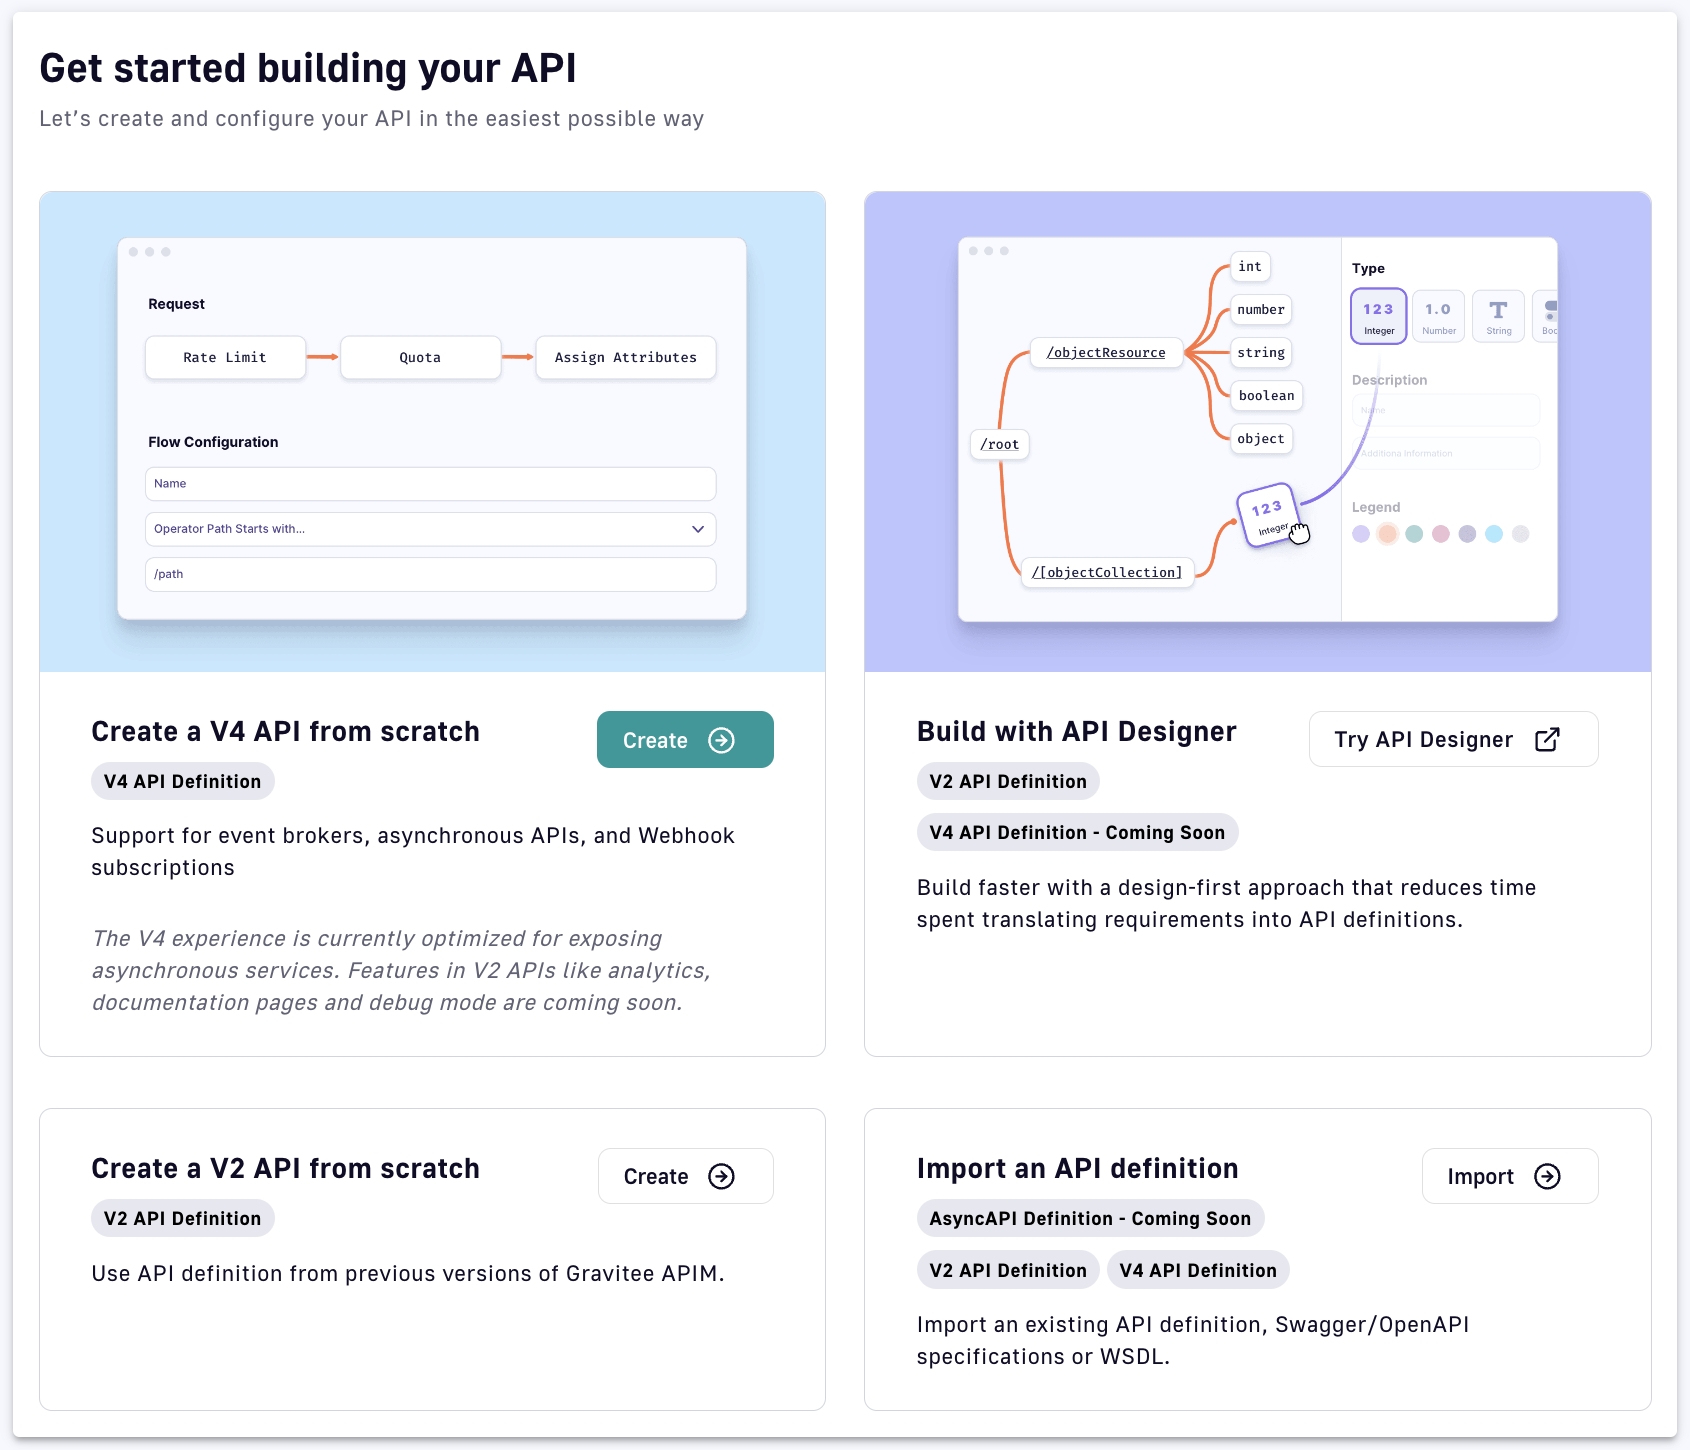Click V4 API Definition - Coming Soon badge

point(1077,833)
